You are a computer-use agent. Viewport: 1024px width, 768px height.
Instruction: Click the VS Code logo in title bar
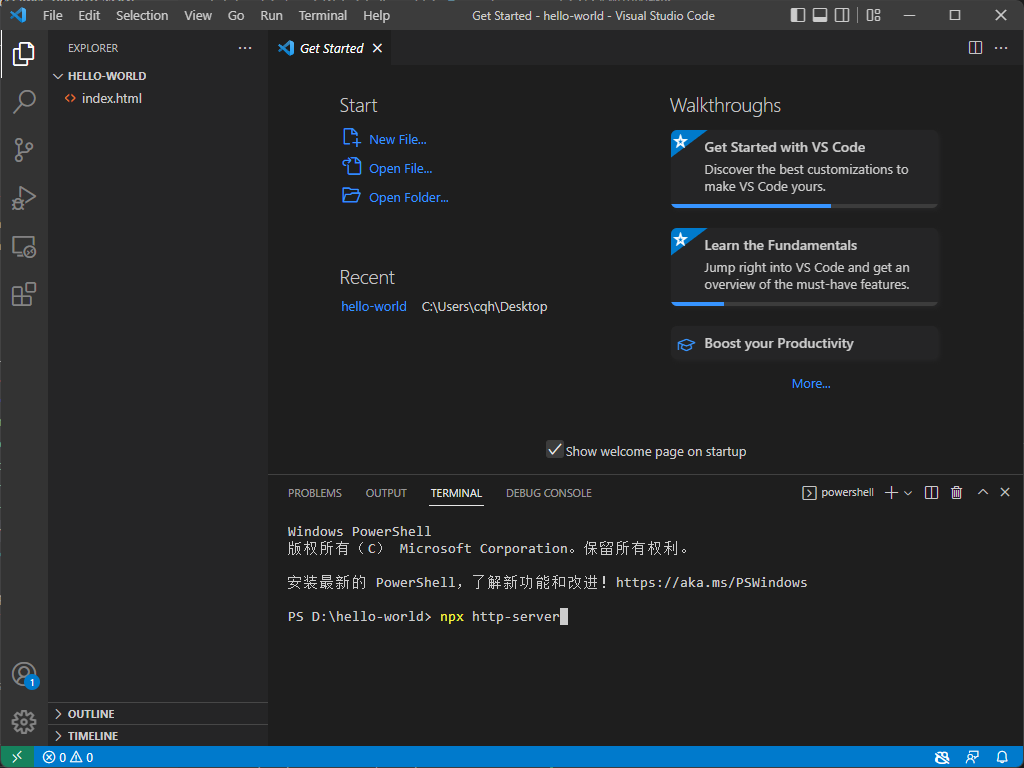tap(18, 14)
